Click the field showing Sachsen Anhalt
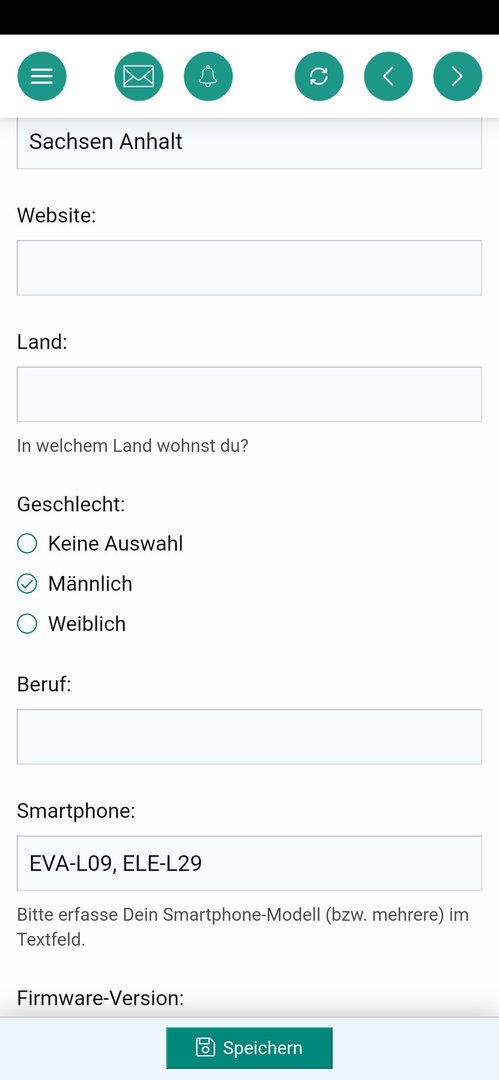The width and height of the screenshot is (499, 1080). tap(250, 143)
